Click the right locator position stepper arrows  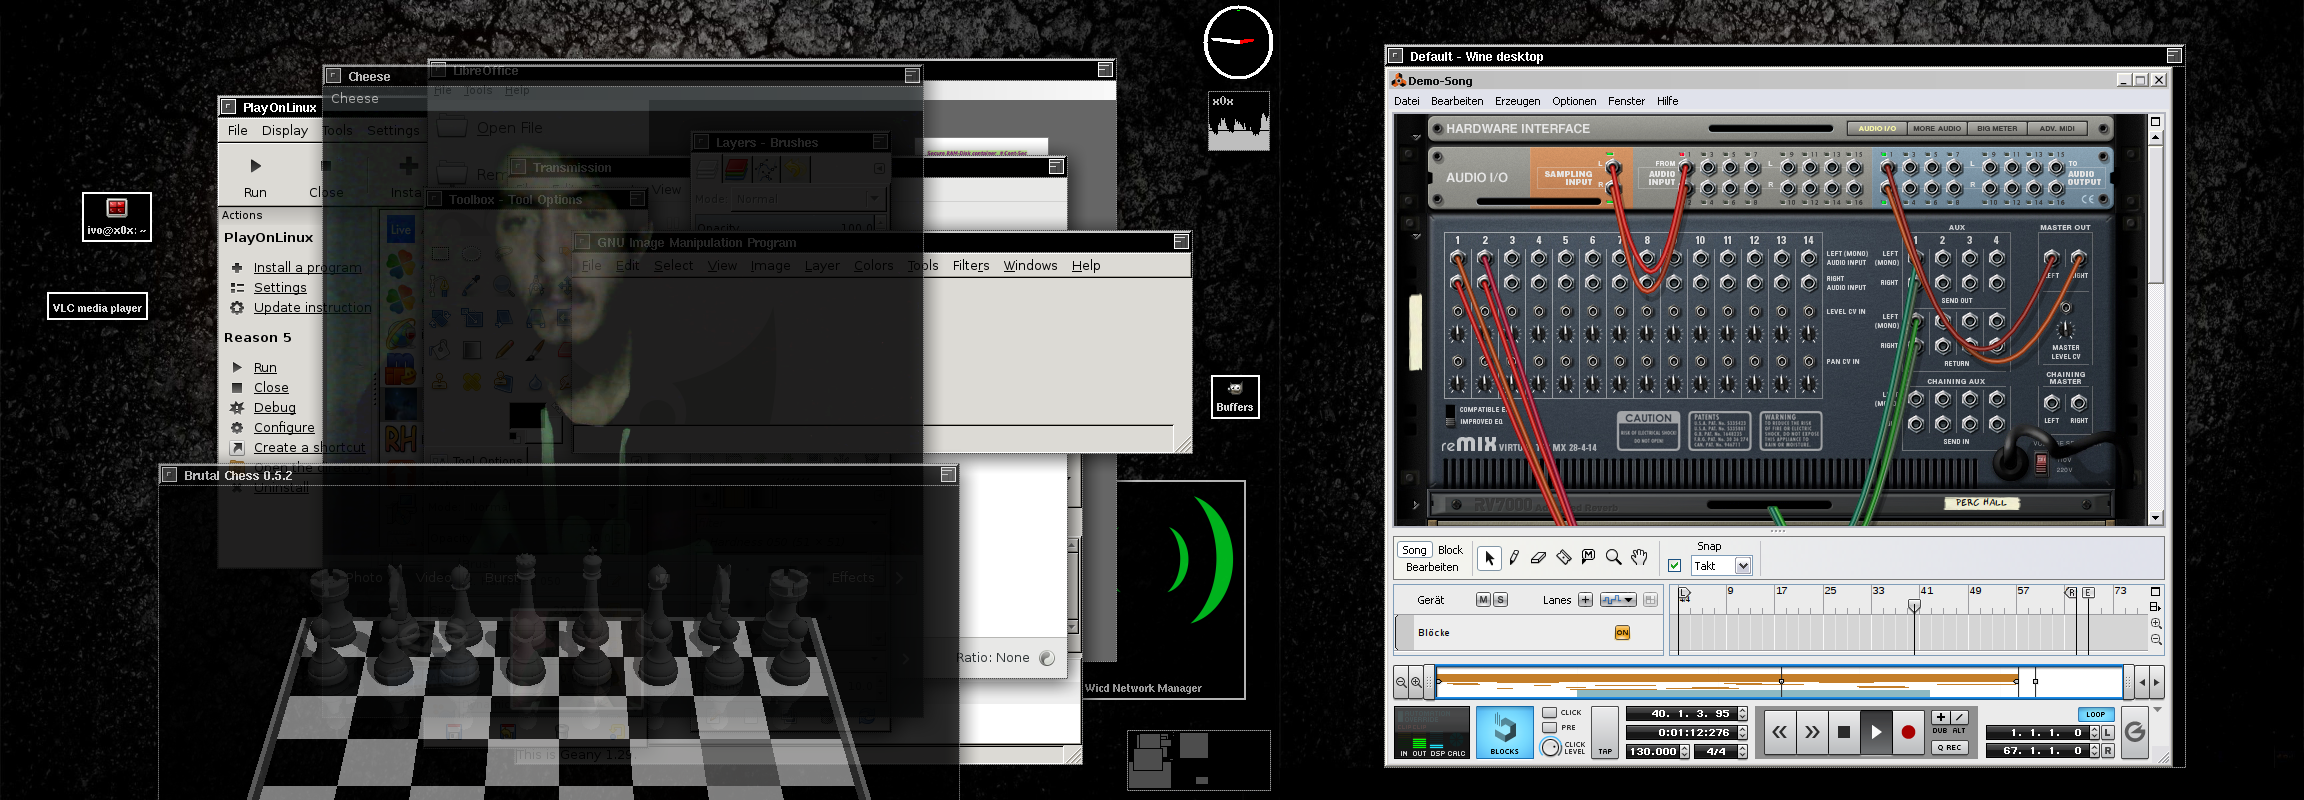tap(2094, 750)
